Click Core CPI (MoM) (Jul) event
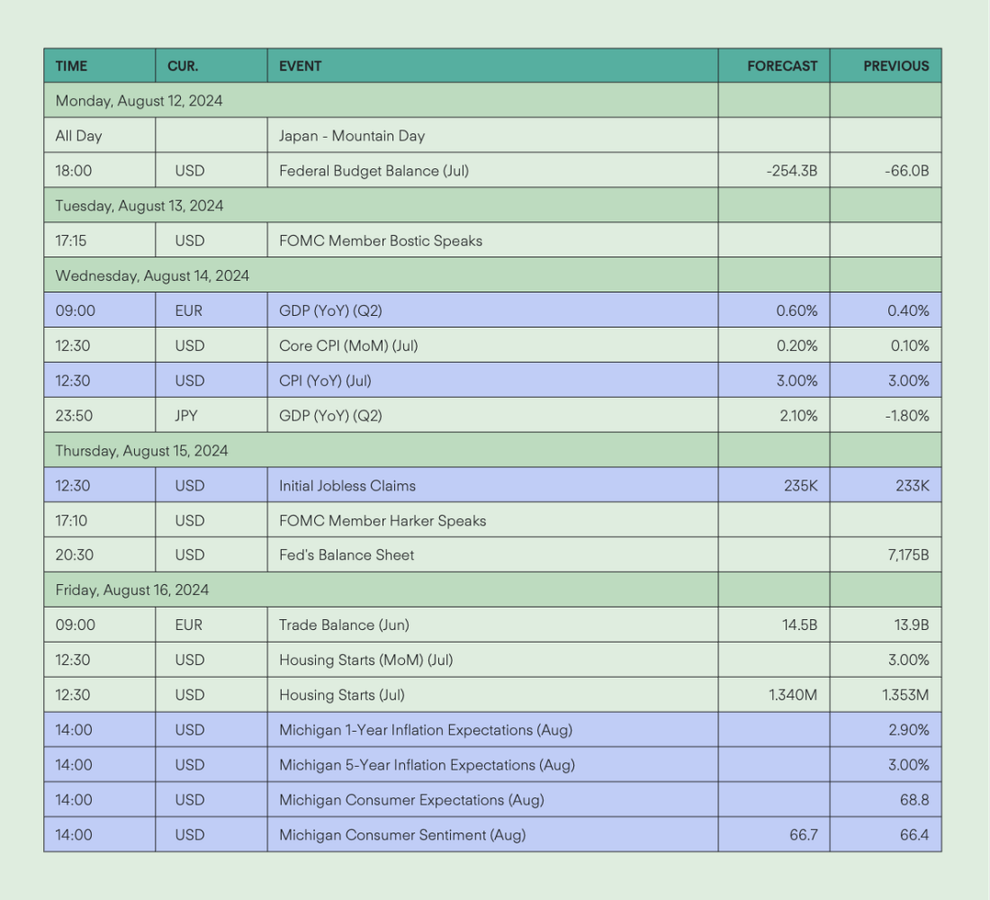990x900 pixels. coord(349,345)
